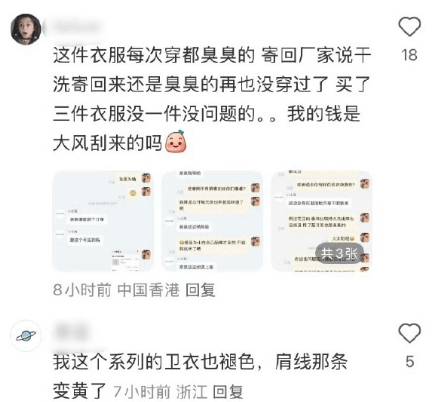Screen dimensions: 437x402
Task: Reply to the Zhejiang comment
Action: click(x=228, y=391)
